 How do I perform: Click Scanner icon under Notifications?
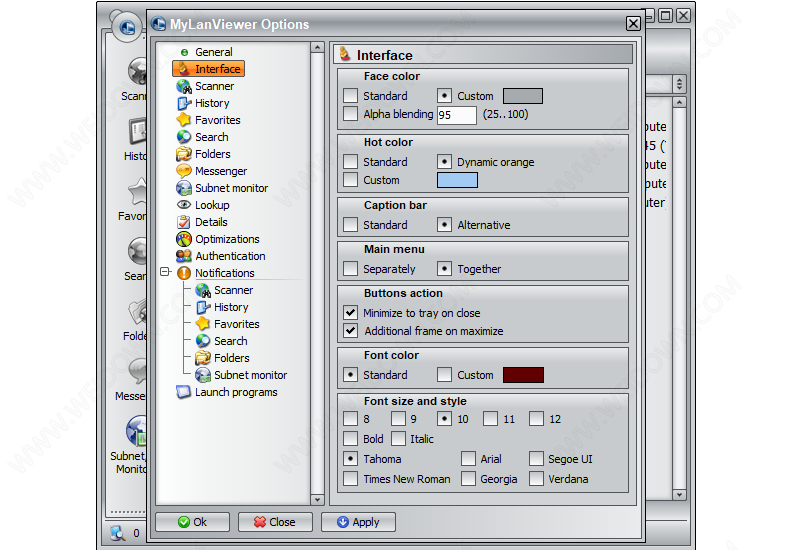203,291
